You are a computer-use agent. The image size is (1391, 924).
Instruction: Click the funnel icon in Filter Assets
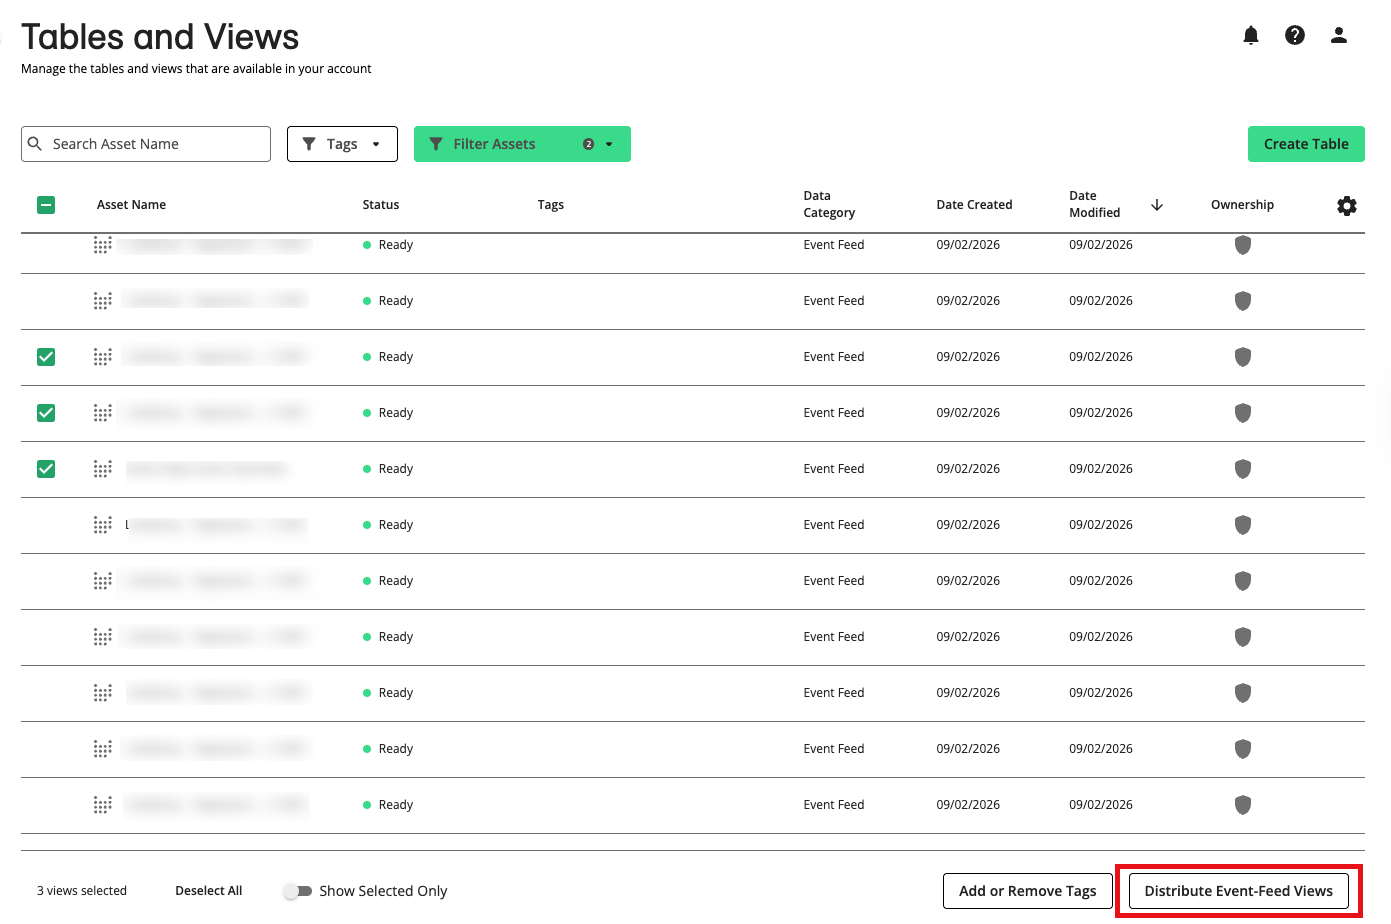coord(435,143)
